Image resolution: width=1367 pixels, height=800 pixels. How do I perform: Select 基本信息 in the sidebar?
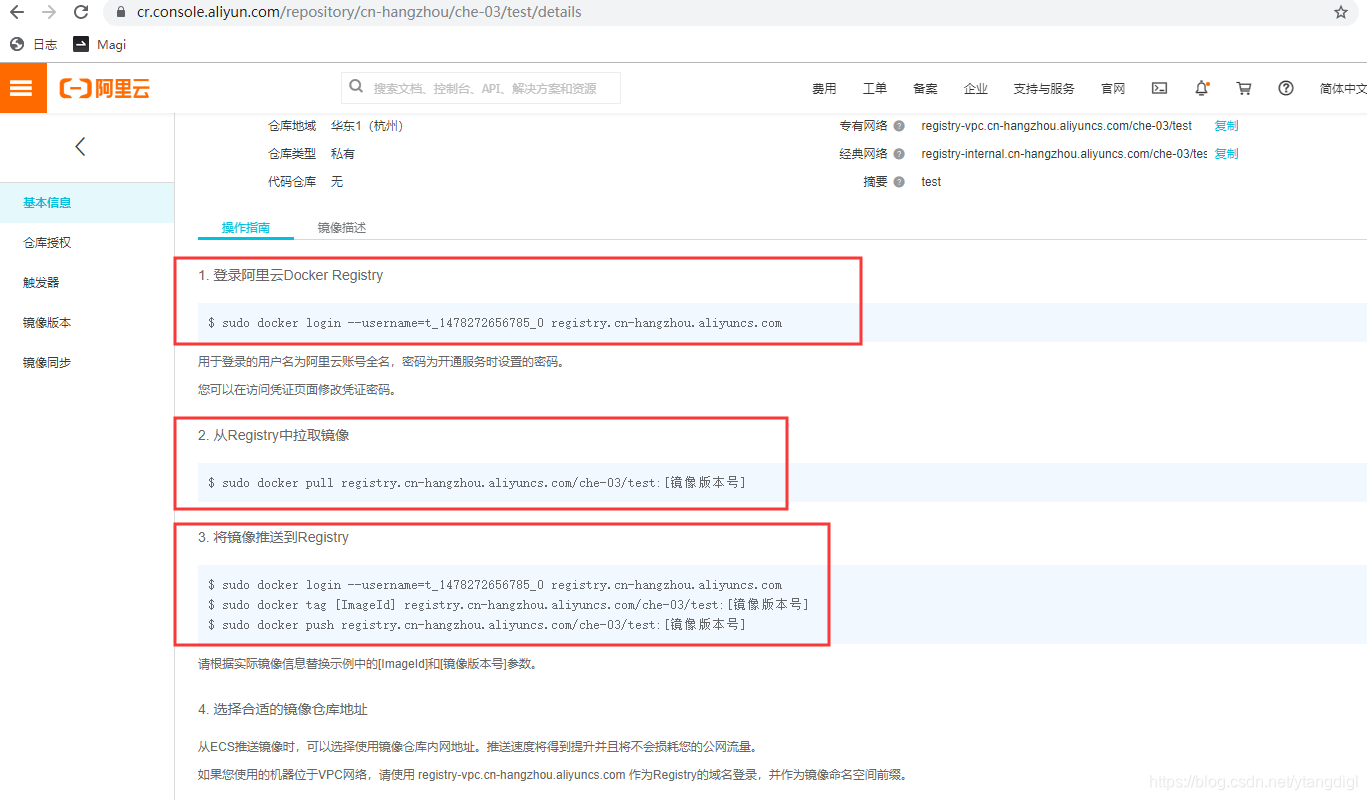click(87, 202)
